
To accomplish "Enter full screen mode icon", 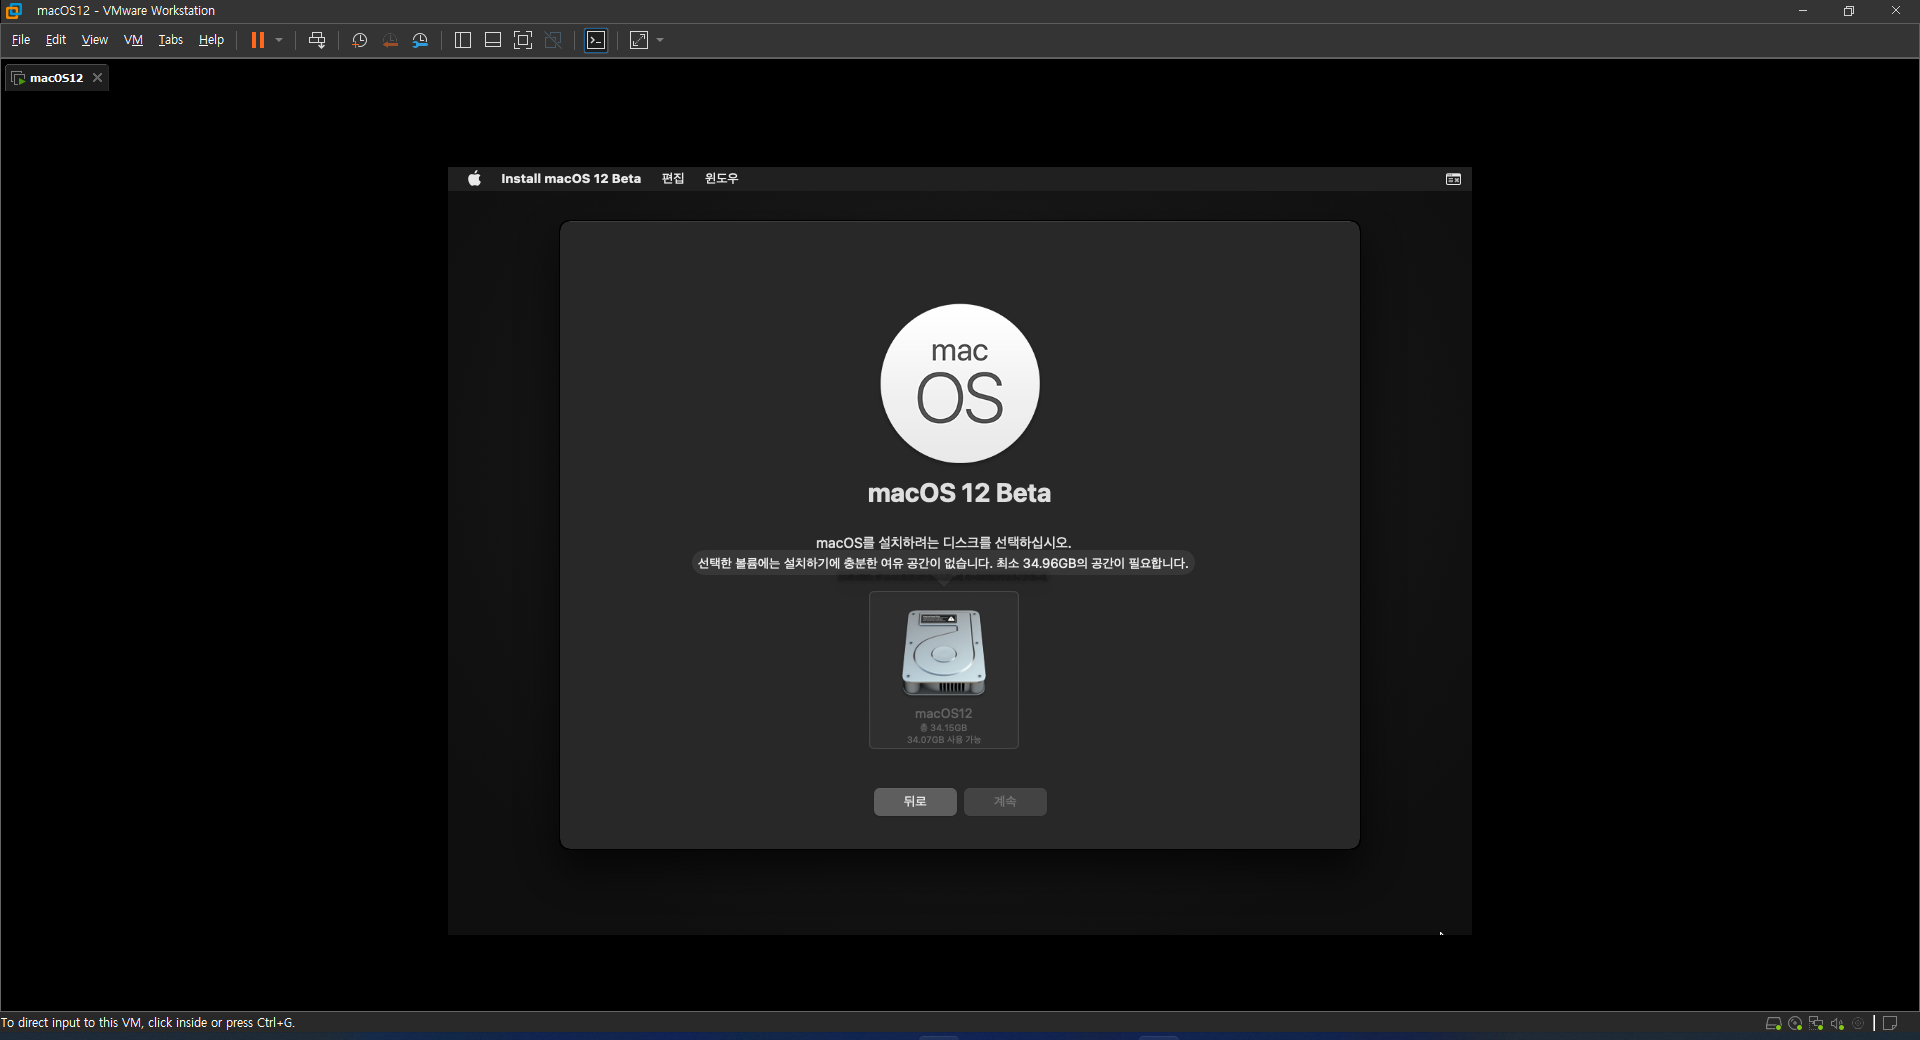I will click(x=523, y=40).
